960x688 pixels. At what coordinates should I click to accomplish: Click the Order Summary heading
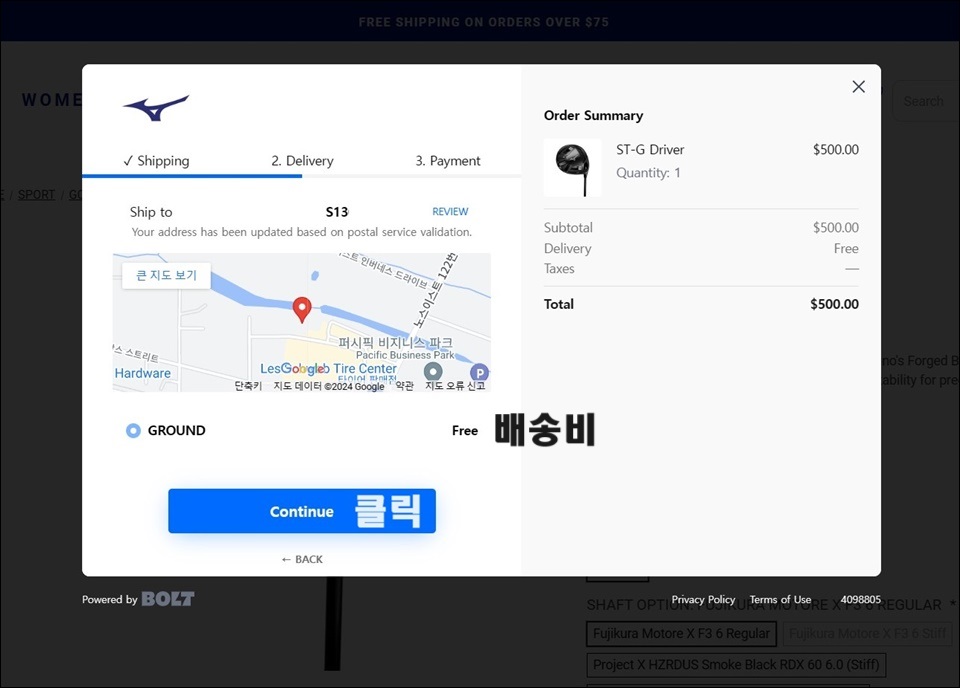593,116
